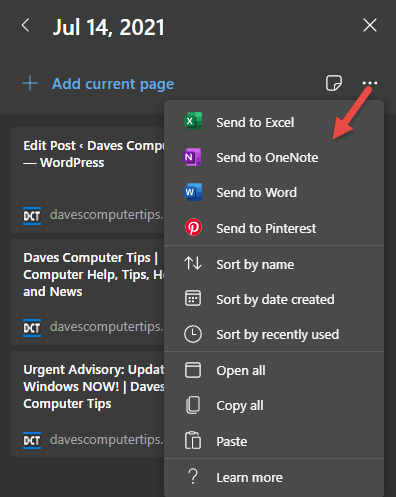Choose Send to Word

(x=274, y=192)
